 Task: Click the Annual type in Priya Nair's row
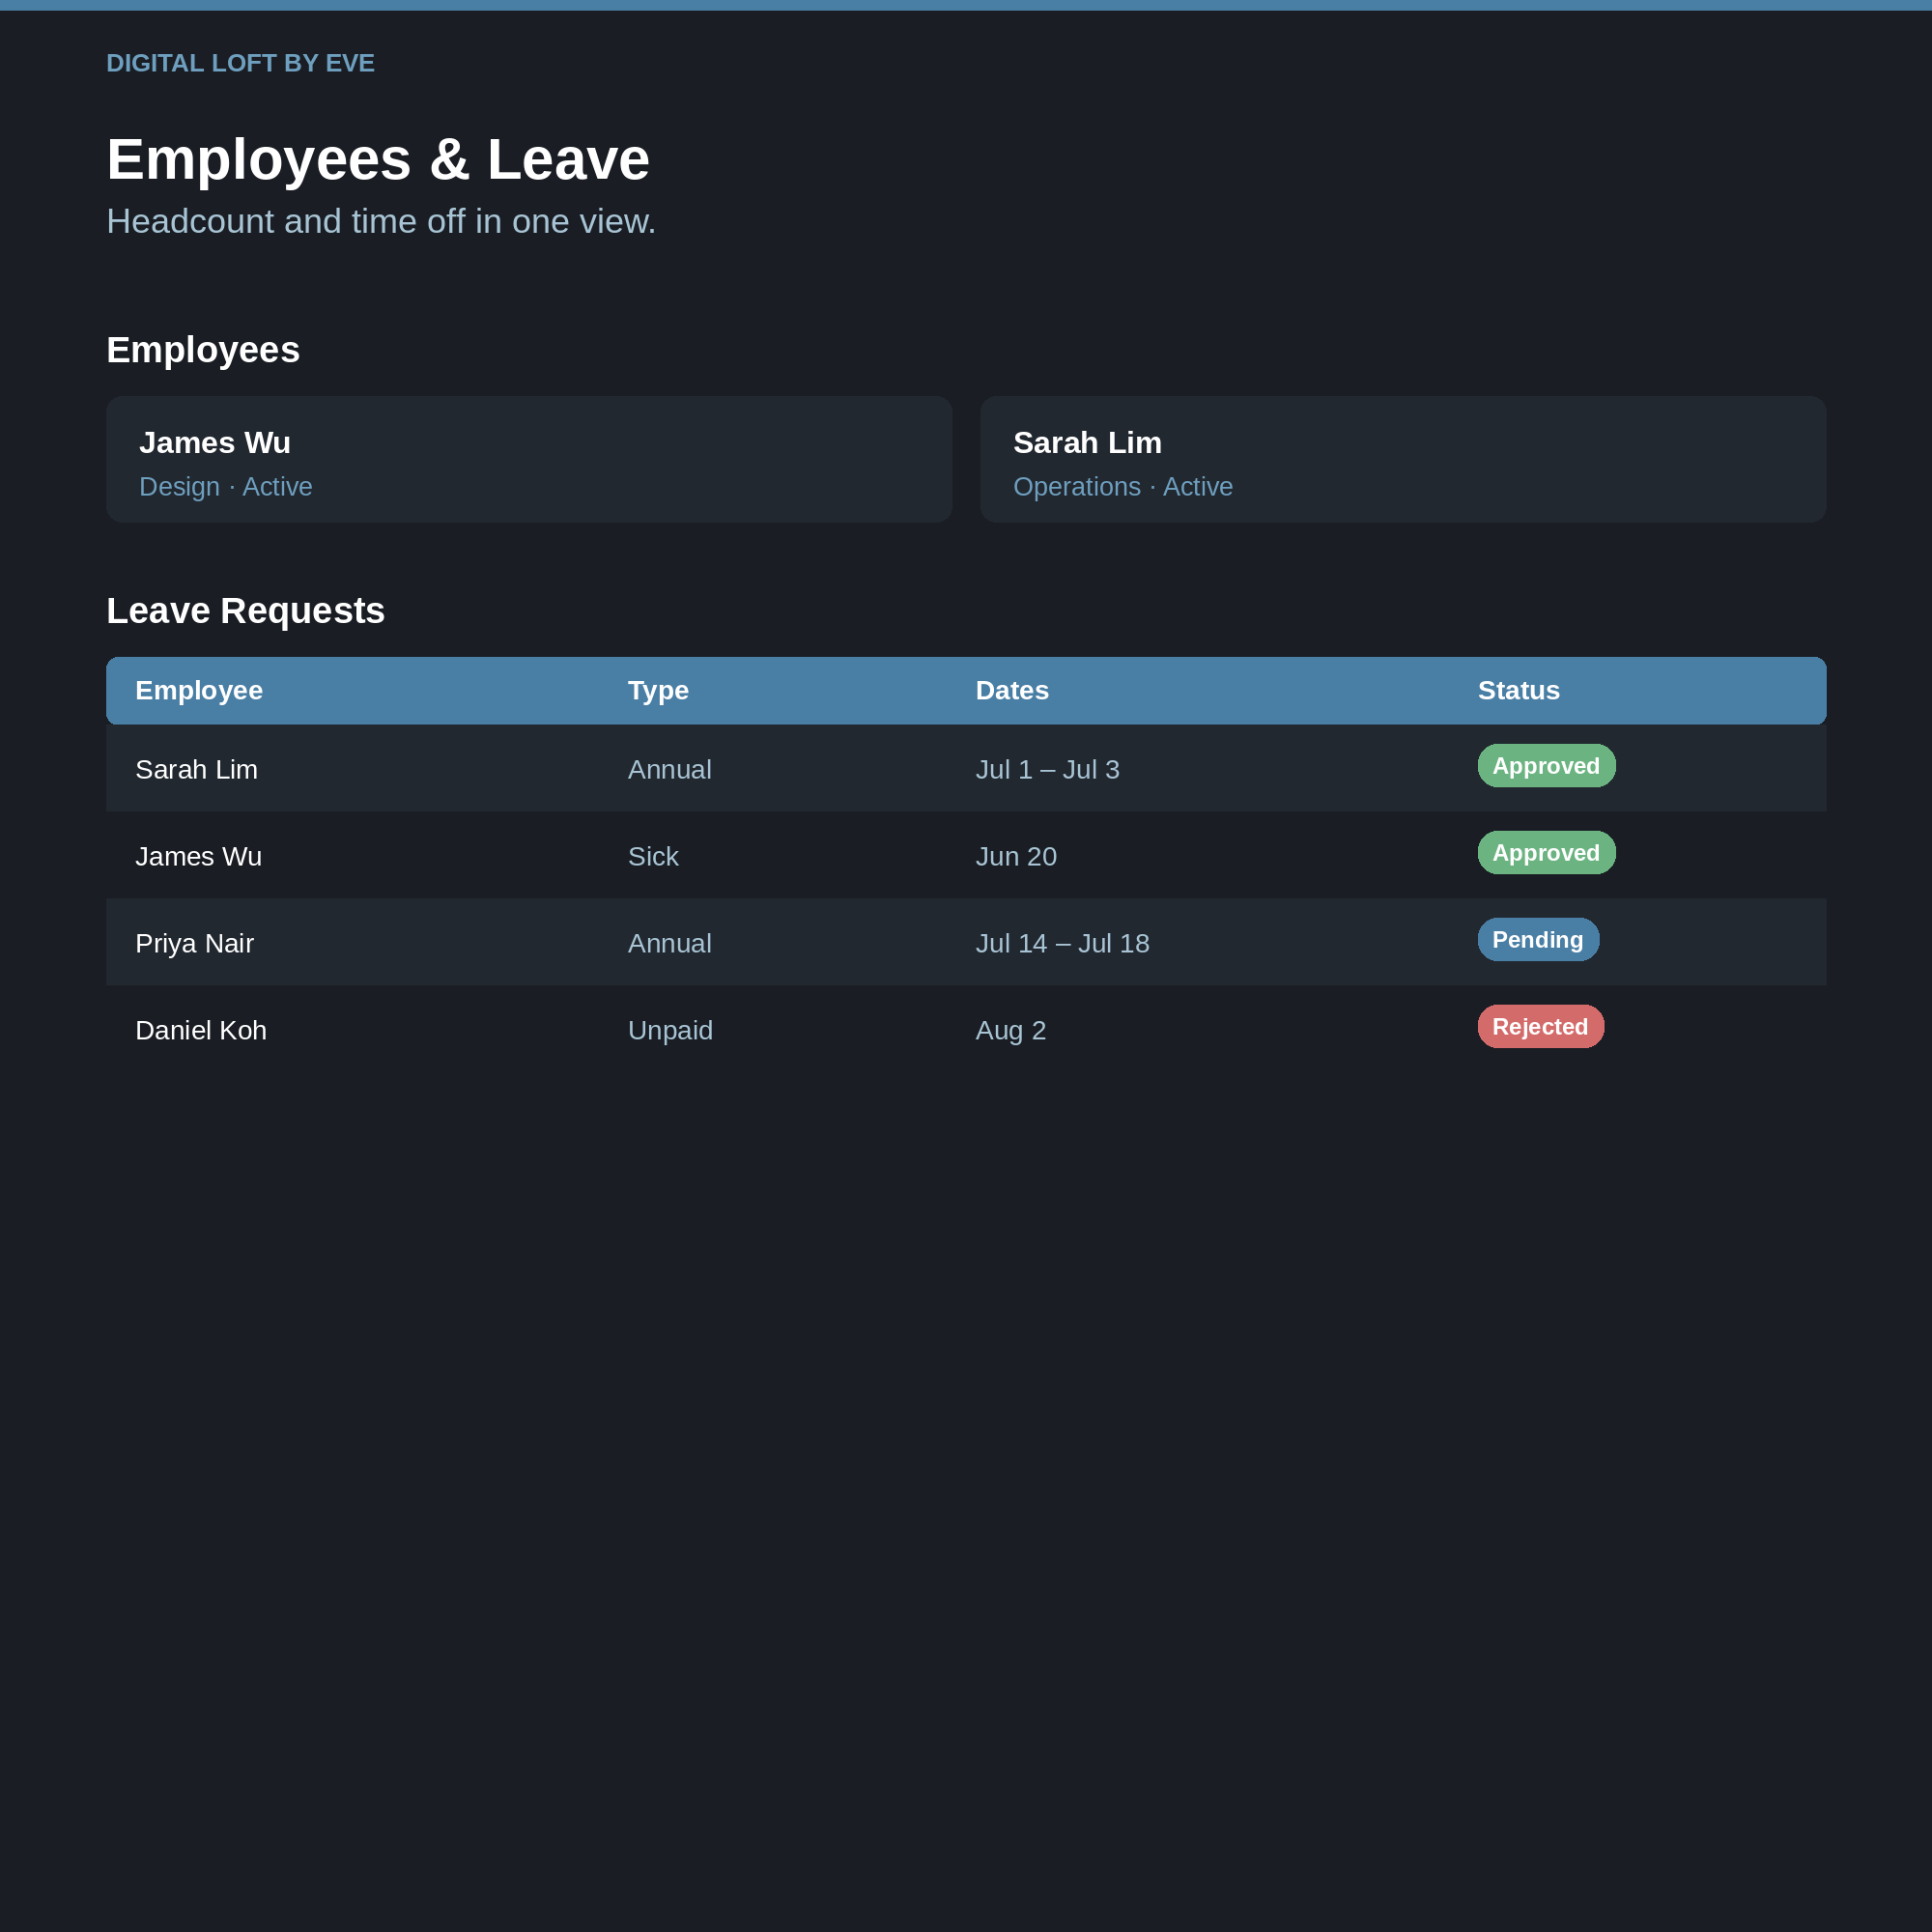coord(670,944)
